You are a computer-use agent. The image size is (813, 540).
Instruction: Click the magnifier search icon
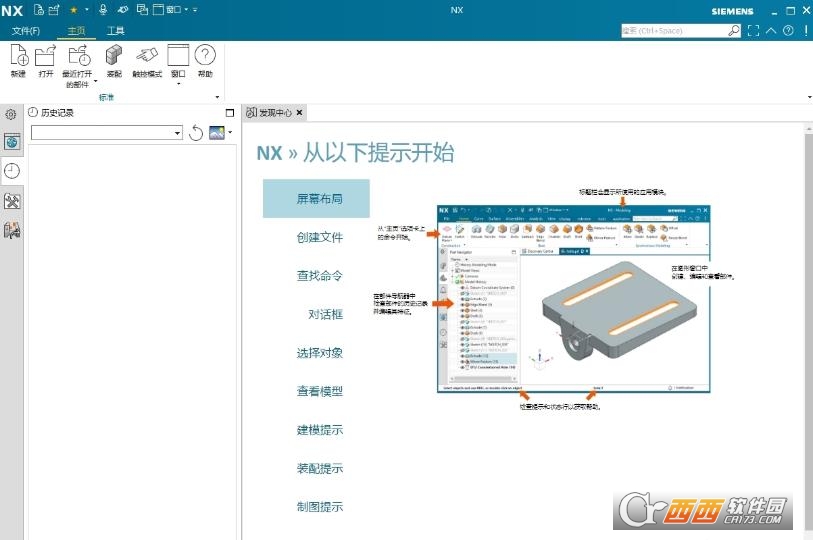[x=734, y=31]
